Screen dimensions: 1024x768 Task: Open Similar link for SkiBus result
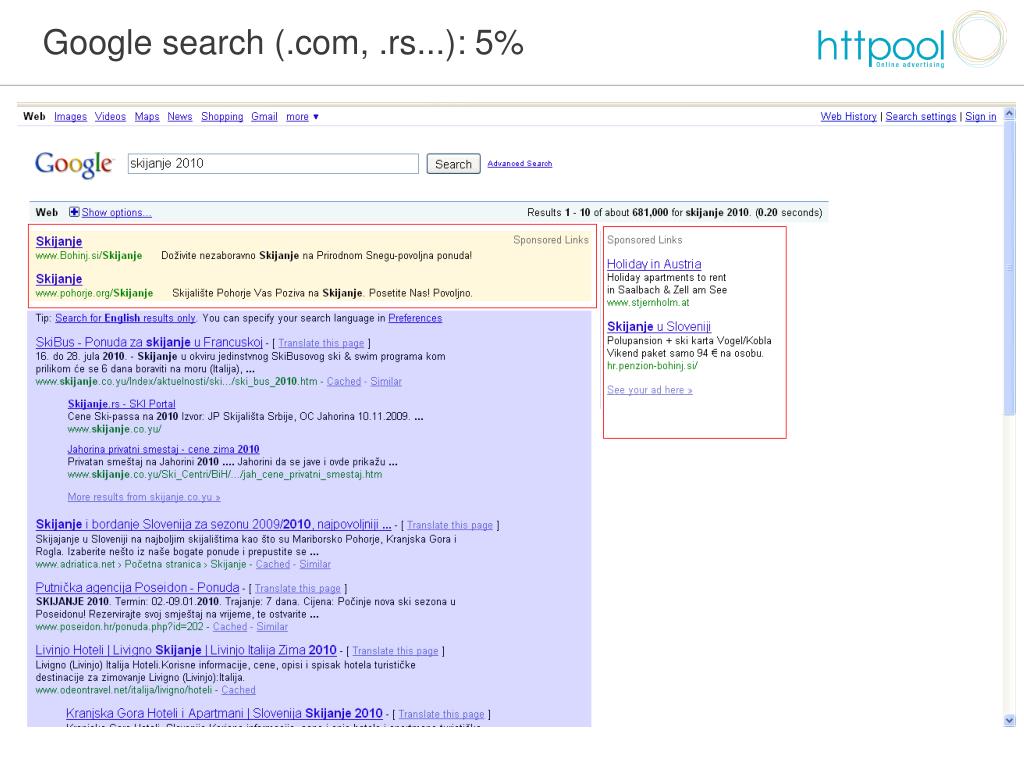click(x=386, y=381)
